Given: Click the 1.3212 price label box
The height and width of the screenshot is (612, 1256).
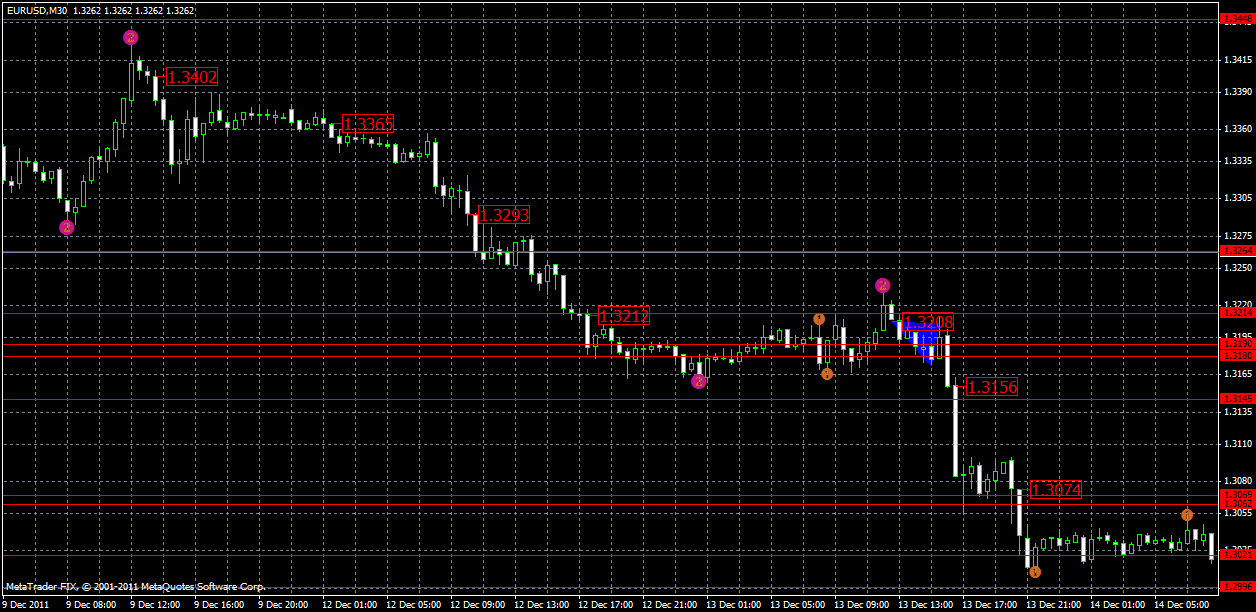Looking at the screenshot, I should [625, 316].
